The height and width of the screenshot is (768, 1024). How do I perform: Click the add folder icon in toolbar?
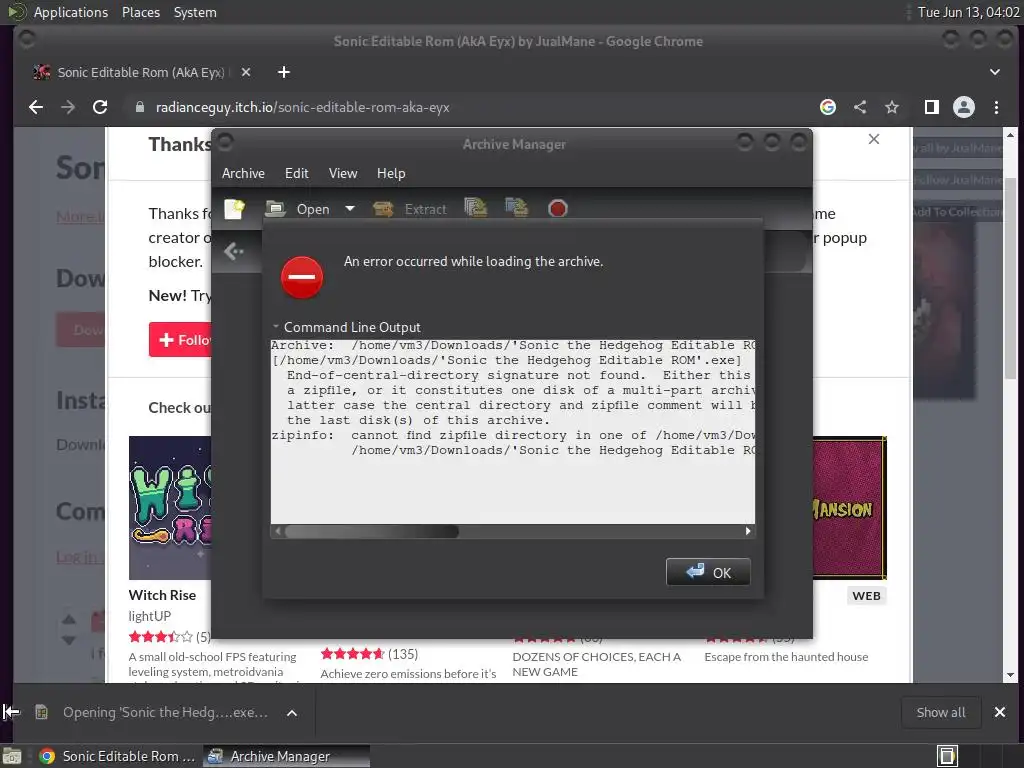click(x=516, y=208)
